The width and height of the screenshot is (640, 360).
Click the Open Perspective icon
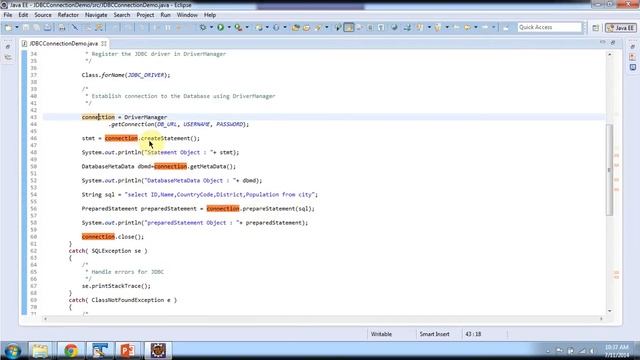[x=596, y=28]
